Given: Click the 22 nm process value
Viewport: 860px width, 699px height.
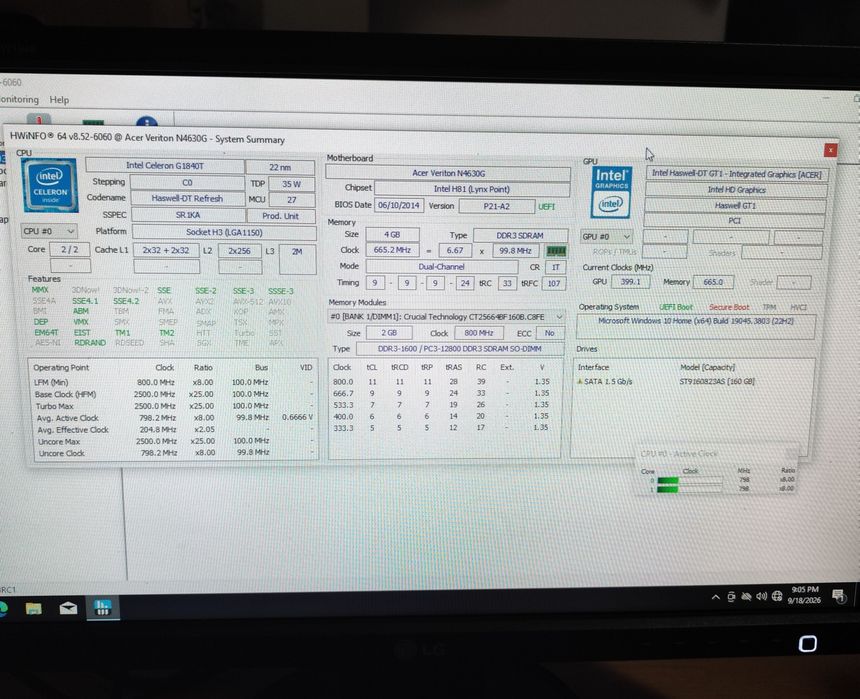Looking at the screenshot, I should (x=280, y=167).
